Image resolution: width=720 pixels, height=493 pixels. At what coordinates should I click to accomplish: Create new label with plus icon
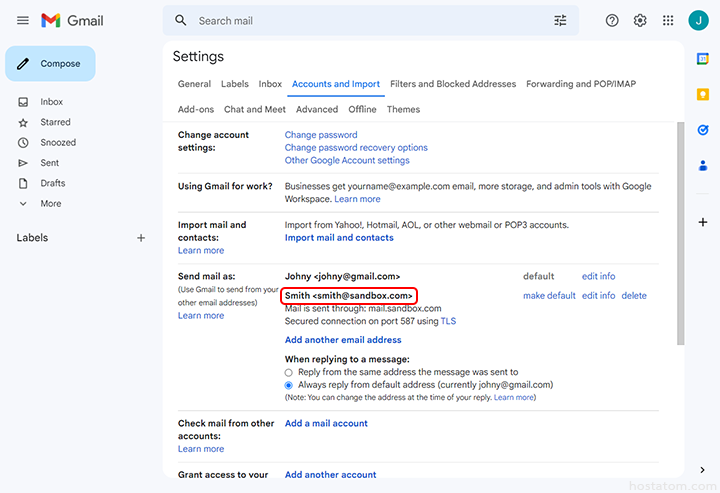[141, 238]
